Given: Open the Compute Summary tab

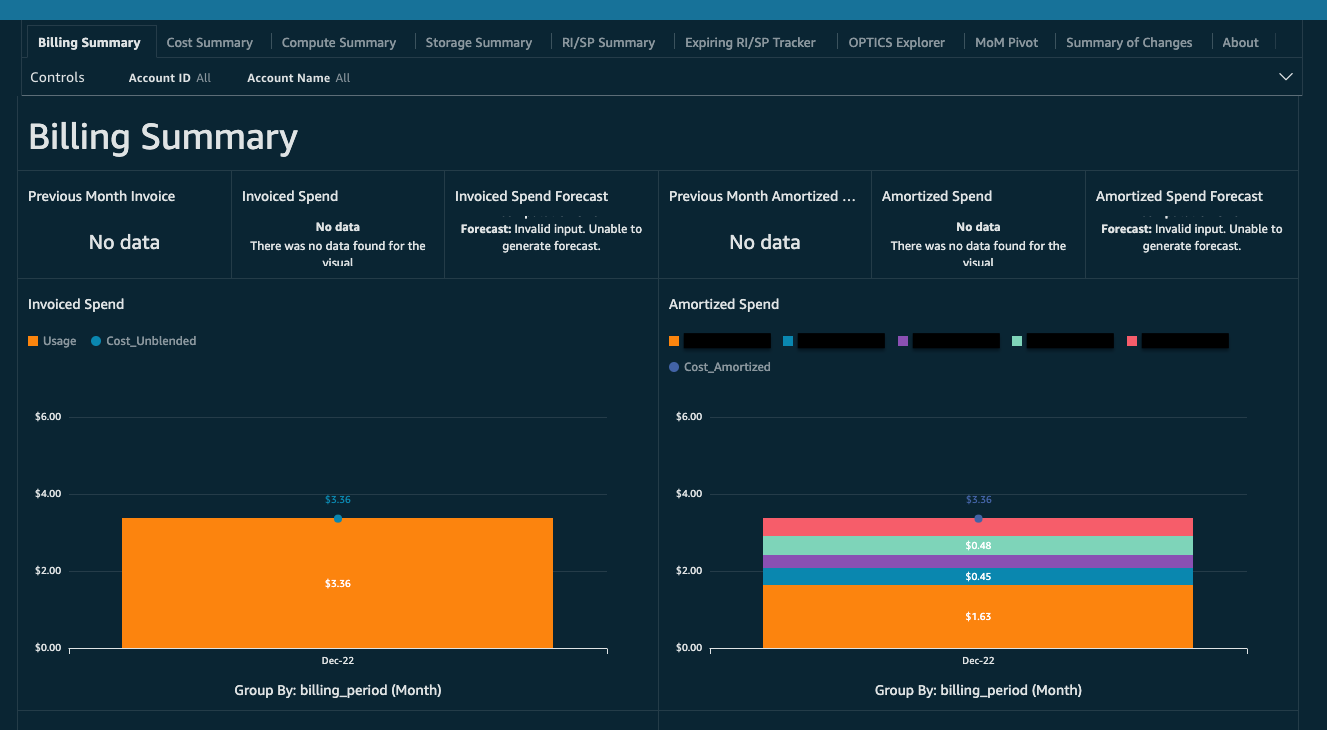Looking at the screenshot, I should (339, 42).
